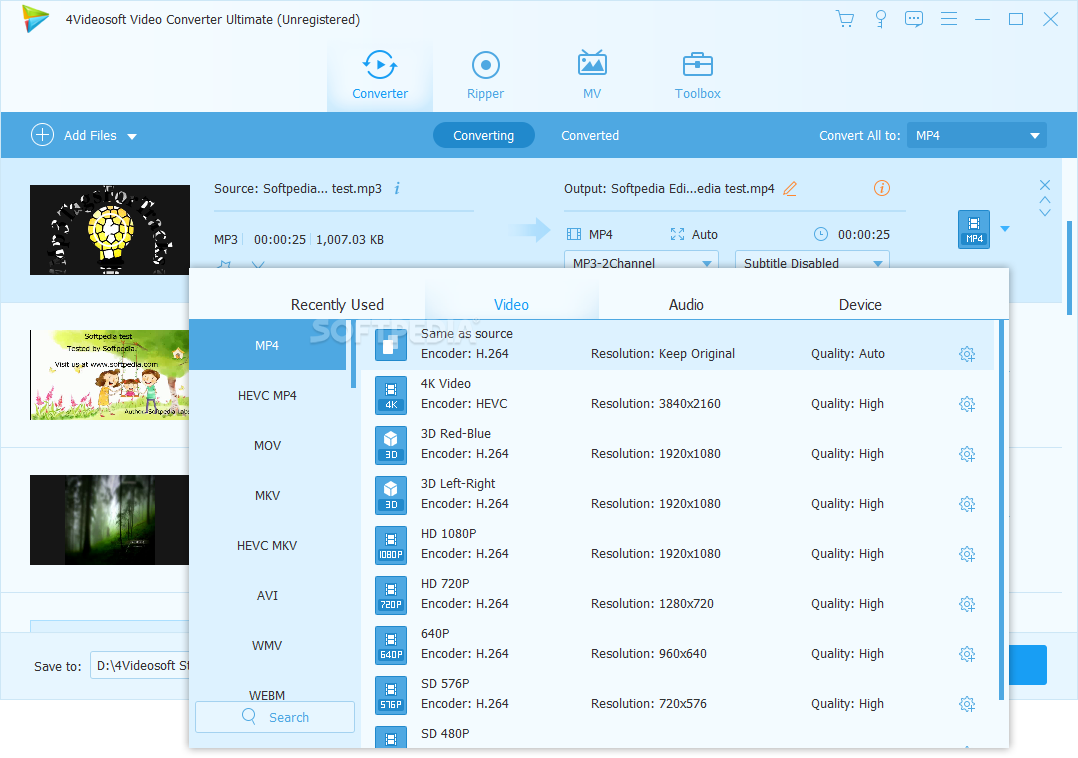Move first file up in the list
Viewport: 1078px width, 758px height.
(1045, 199)
